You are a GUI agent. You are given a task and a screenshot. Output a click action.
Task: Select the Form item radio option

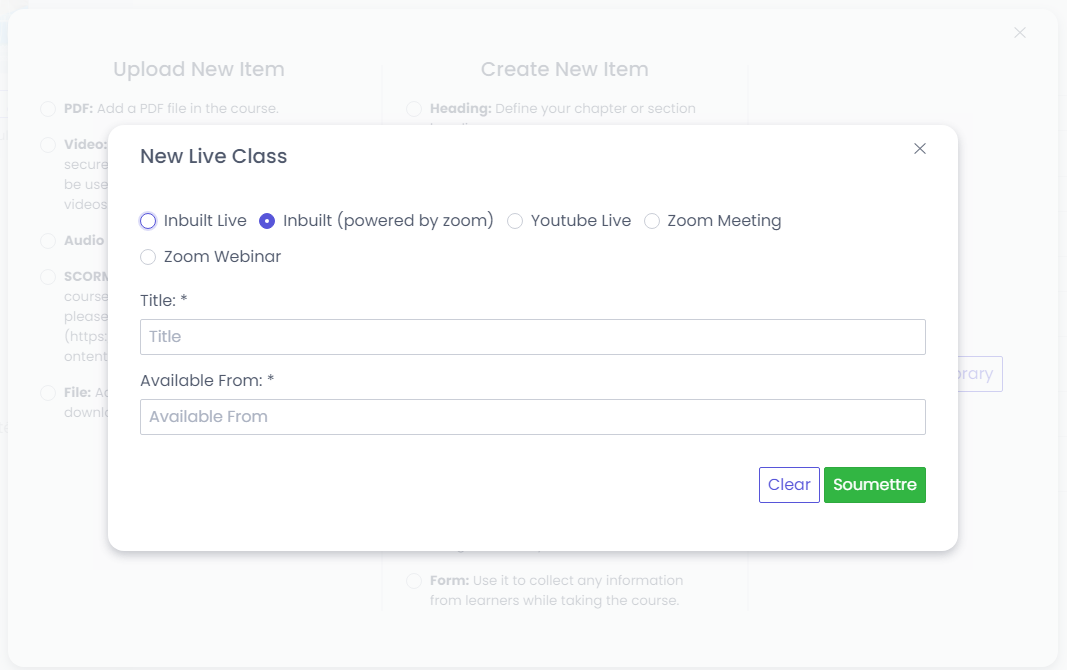[414, 581]
